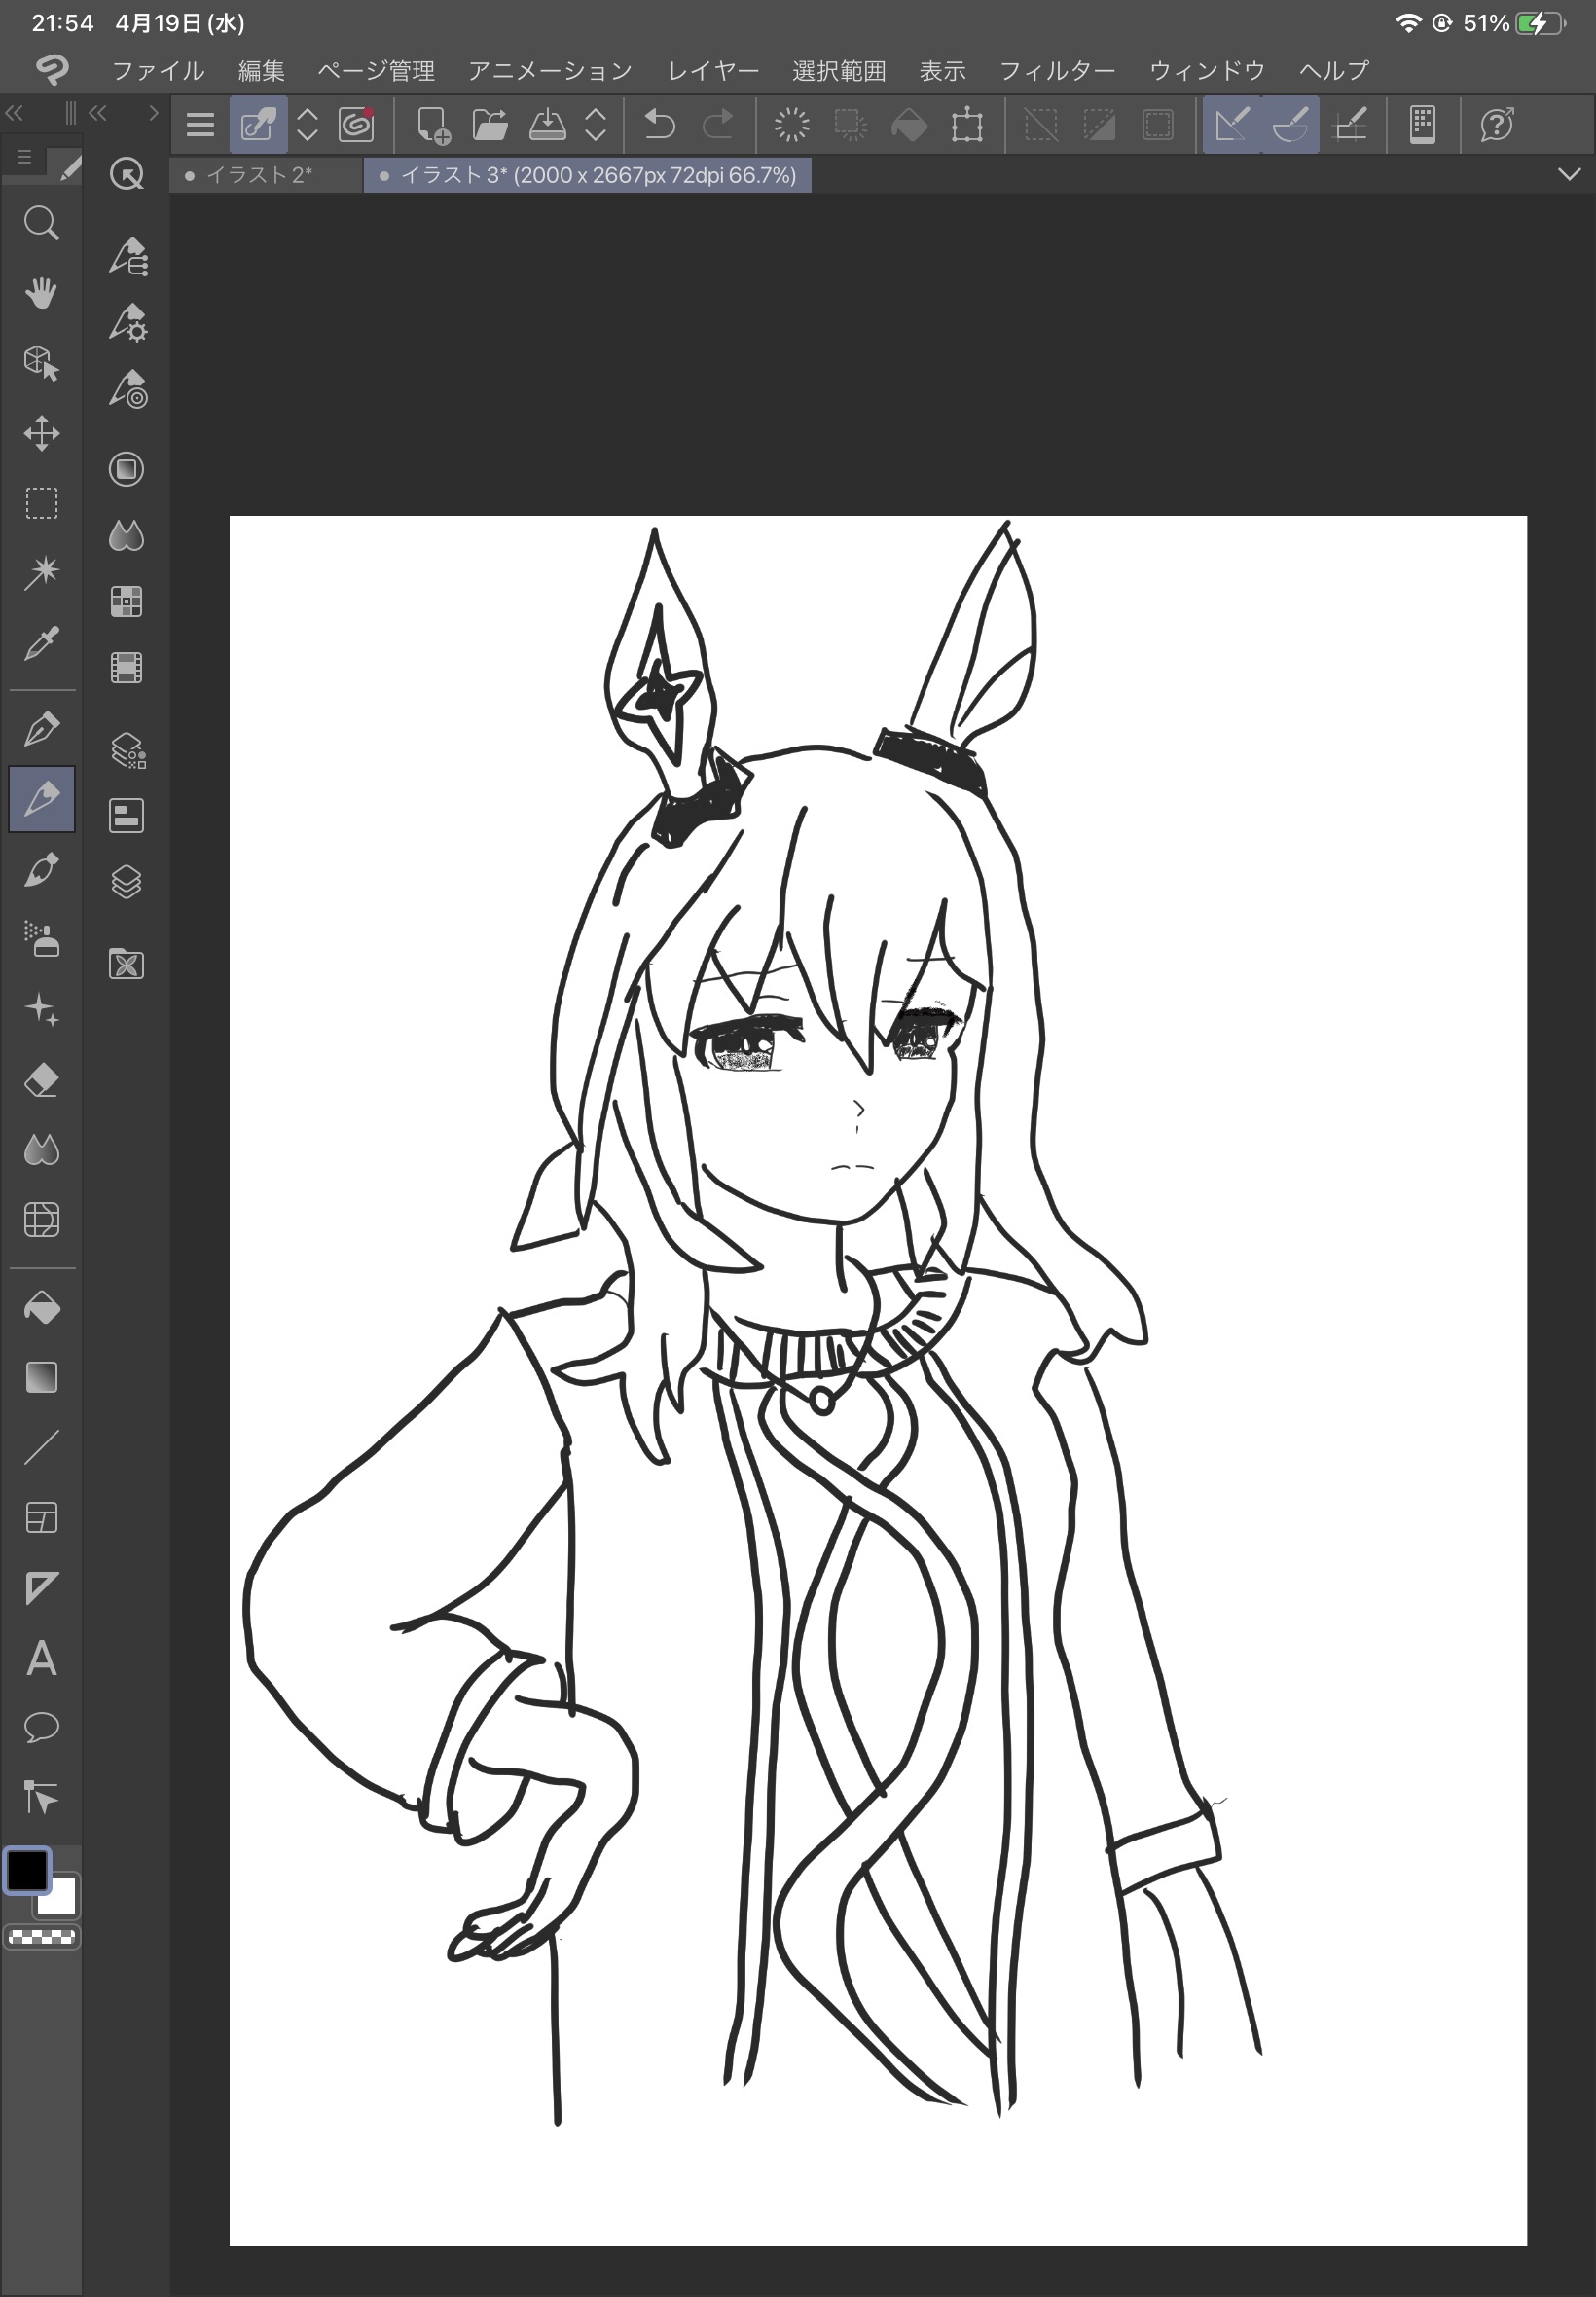Choose the Auto Select magic wand tool
1596x2297 pixels.
tap(41, 573)
